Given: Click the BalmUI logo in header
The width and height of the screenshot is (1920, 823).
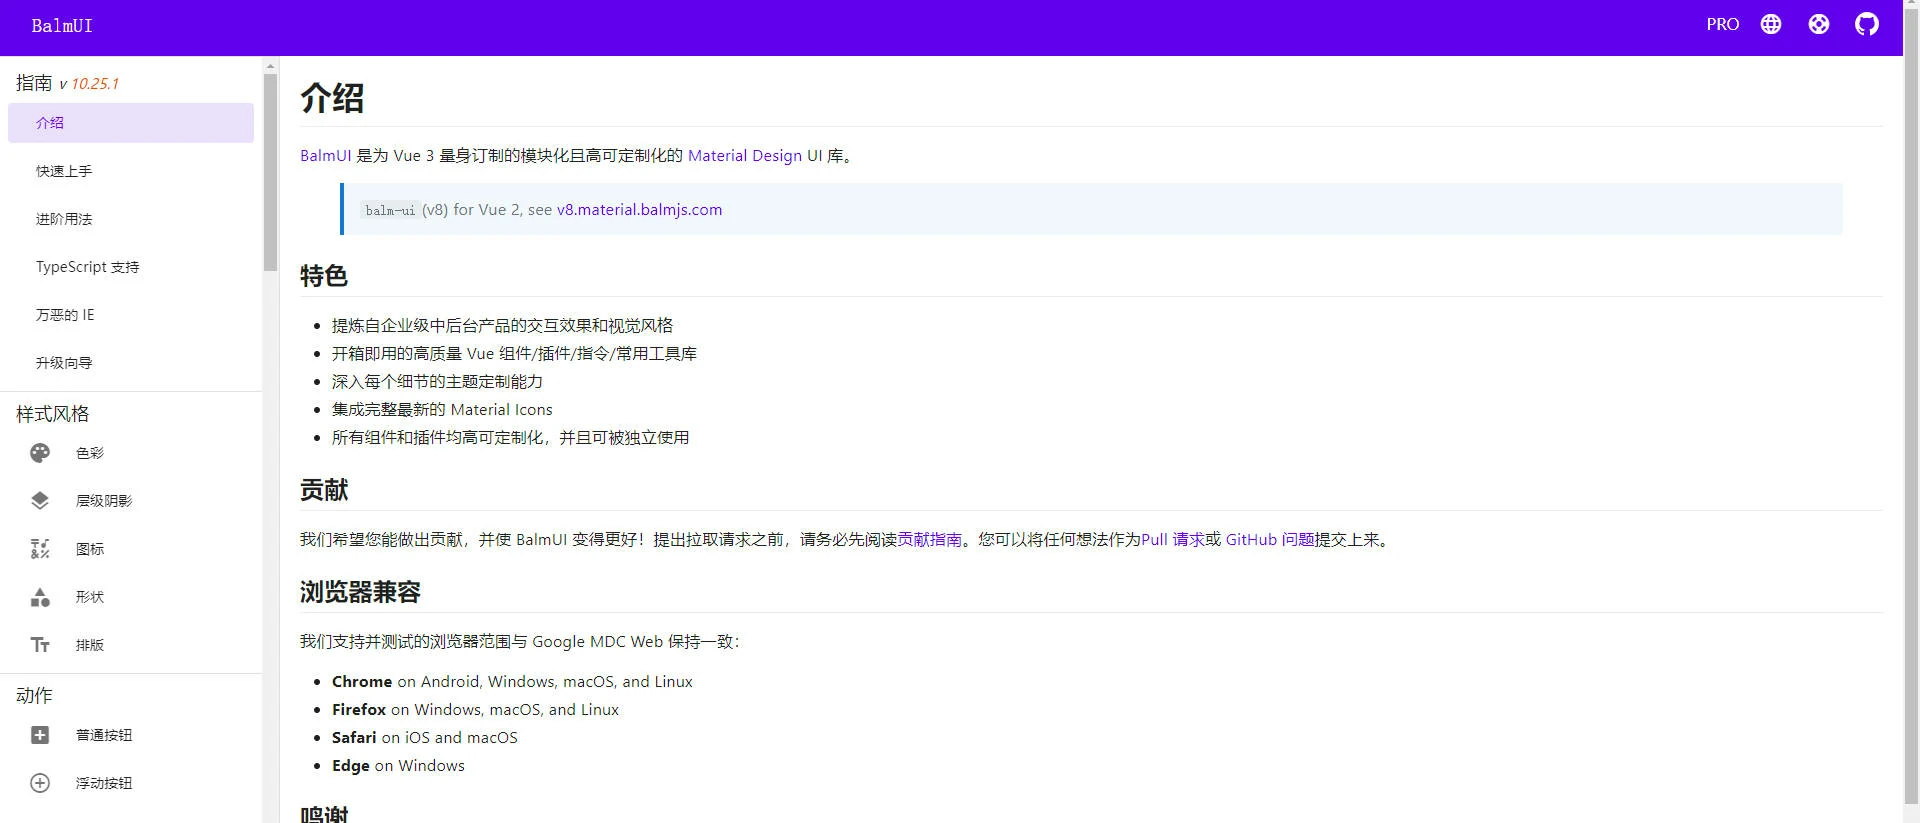Looking at the screenshot, I should click(x=62, y=26).
